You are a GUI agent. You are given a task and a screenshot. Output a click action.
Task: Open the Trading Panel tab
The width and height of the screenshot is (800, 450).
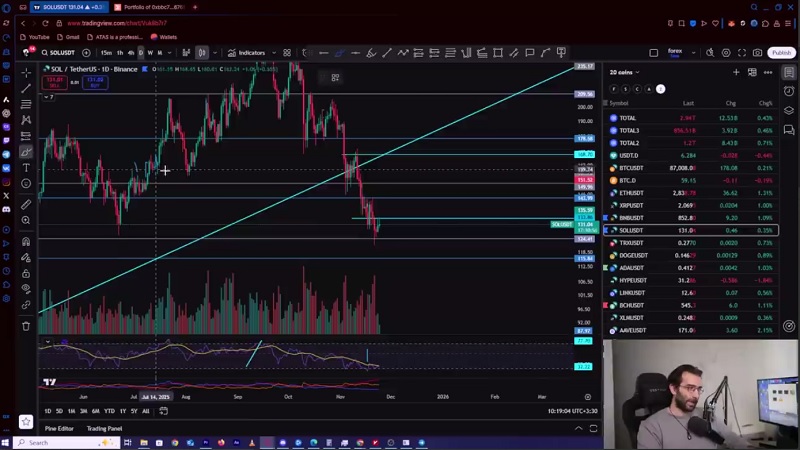click(x=104, y=428)
